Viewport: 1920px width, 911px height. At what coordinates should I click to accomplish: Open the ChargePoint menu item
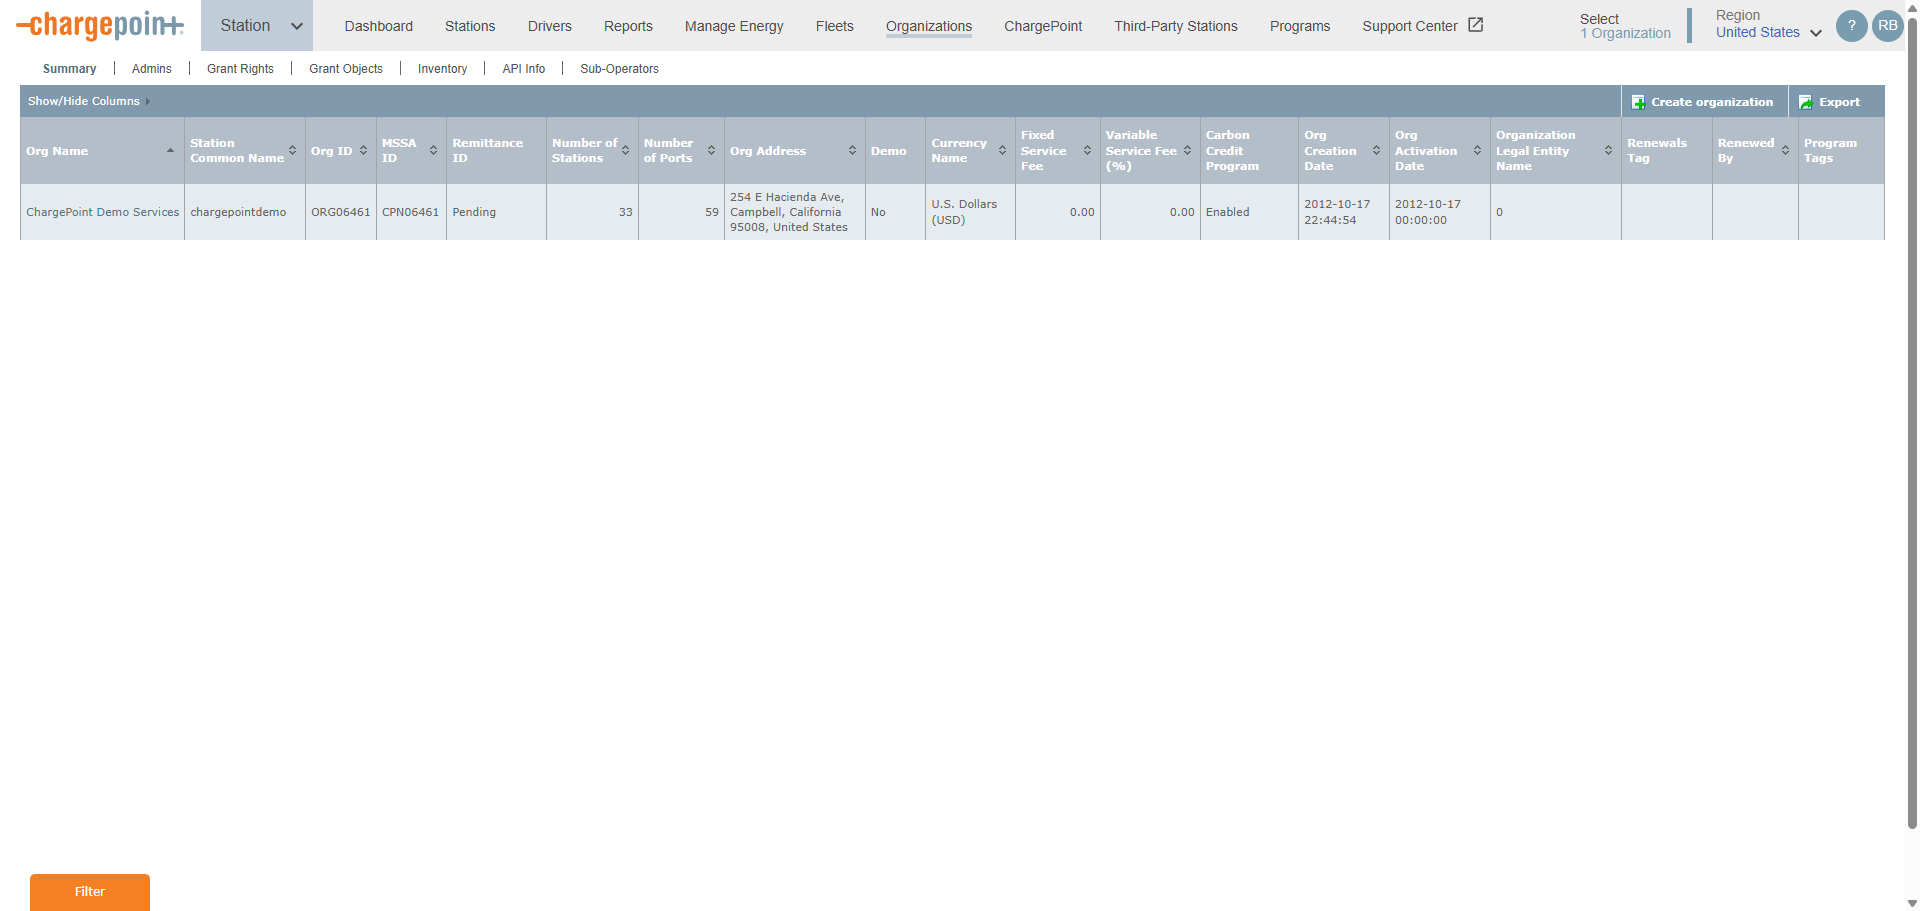click(x=1043, y=26)
